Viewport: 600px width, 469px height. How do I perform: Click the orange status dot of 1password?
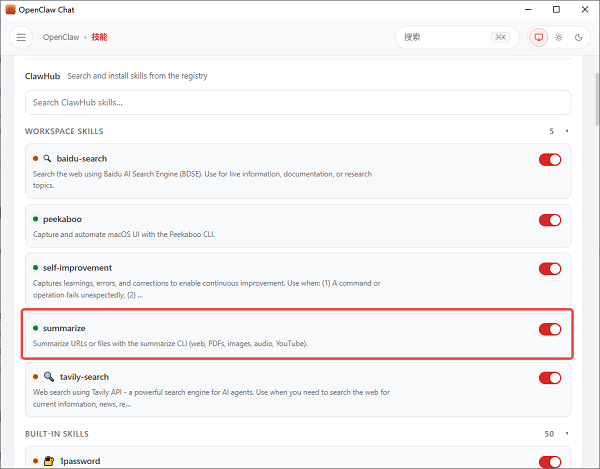click(x=36, y=461)
